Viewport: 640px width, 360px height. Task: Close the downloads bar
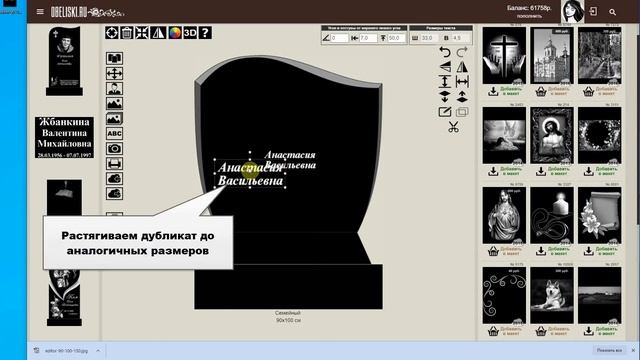tap(633, 350)
